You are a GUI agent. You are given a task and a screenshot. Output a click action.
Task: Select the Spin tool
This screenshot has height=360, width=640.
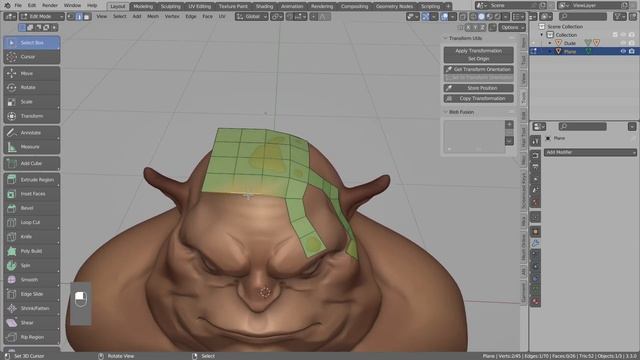pyautogui.click(x=31, y=265)
